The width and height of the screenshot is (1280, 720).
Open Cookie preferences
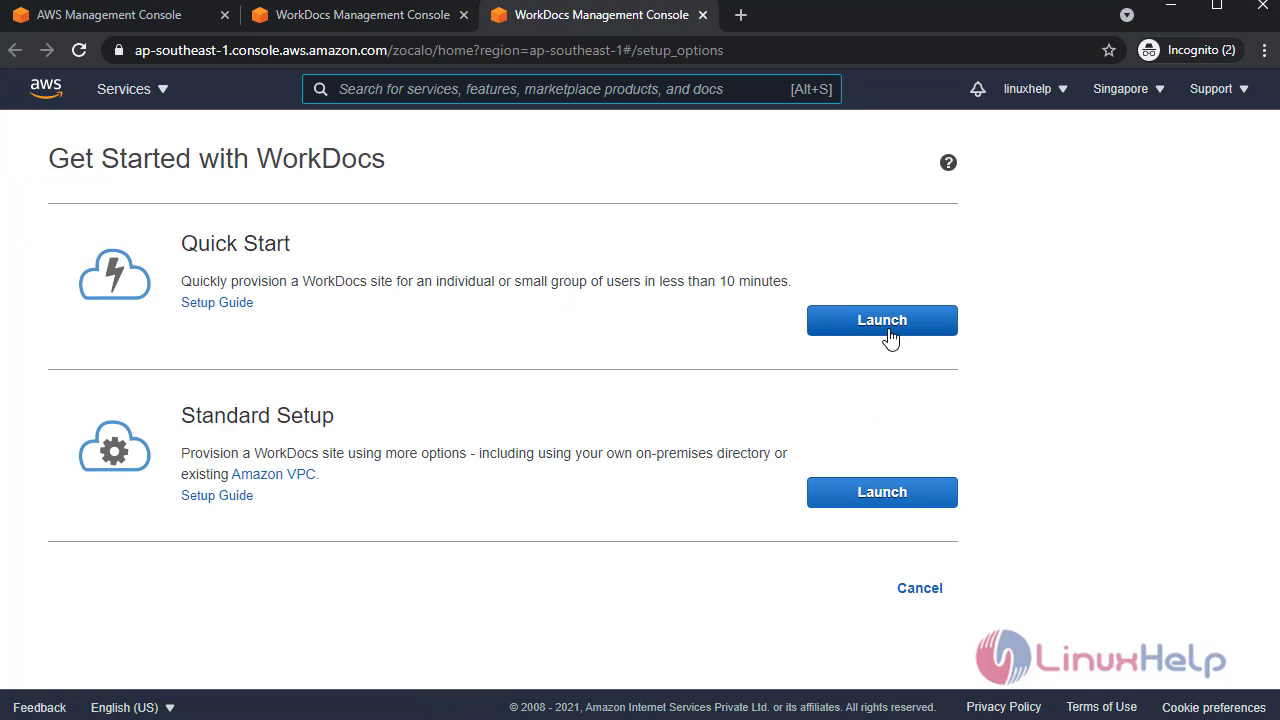(1214, 707)
